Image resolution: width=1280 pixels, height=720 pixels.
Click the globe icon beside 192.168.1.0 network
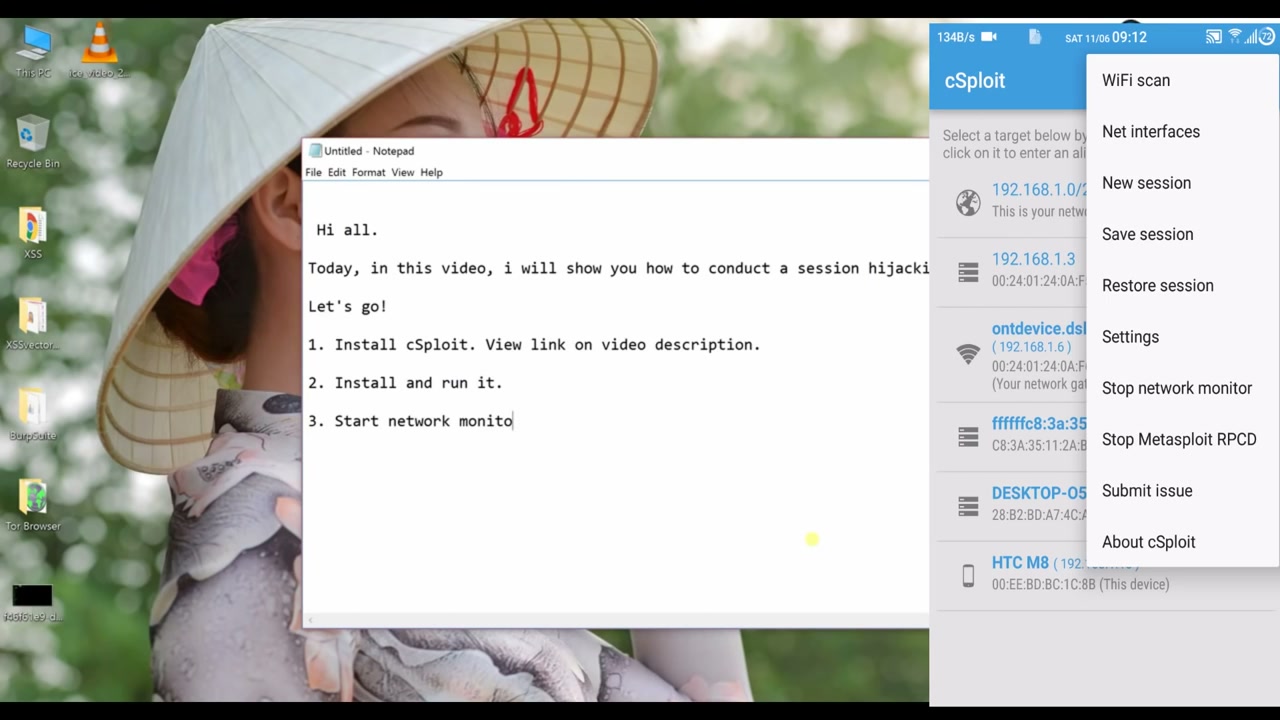968,203
